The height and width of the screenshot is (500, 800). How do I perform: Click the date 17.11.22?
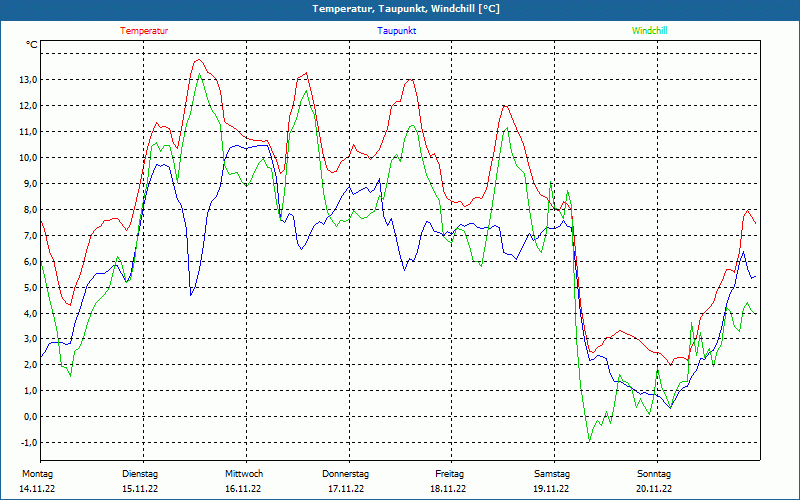(x=346, y=489)
